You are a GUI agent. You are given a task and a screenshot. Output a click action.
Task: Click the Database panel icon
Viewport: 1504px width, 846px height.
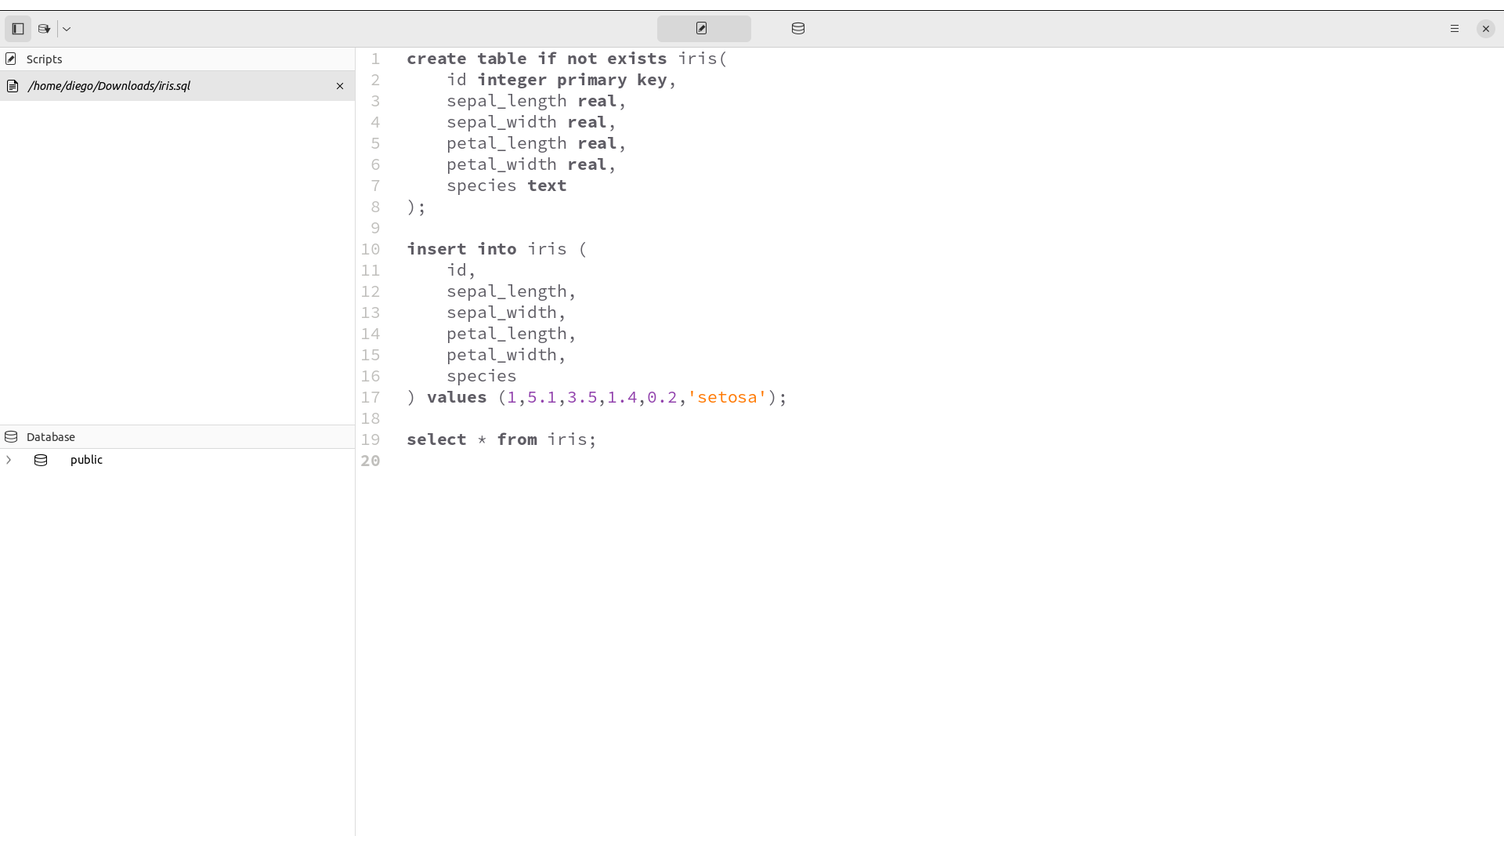tap(10, 436)
